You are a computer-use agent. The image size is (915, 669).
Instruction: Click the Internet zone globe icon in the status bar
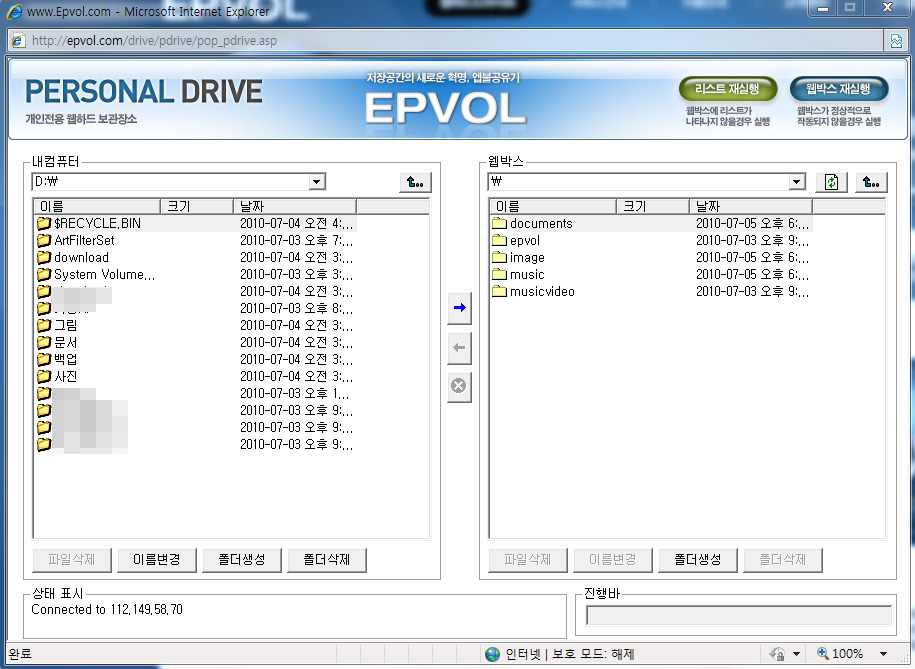coord(493,654)
